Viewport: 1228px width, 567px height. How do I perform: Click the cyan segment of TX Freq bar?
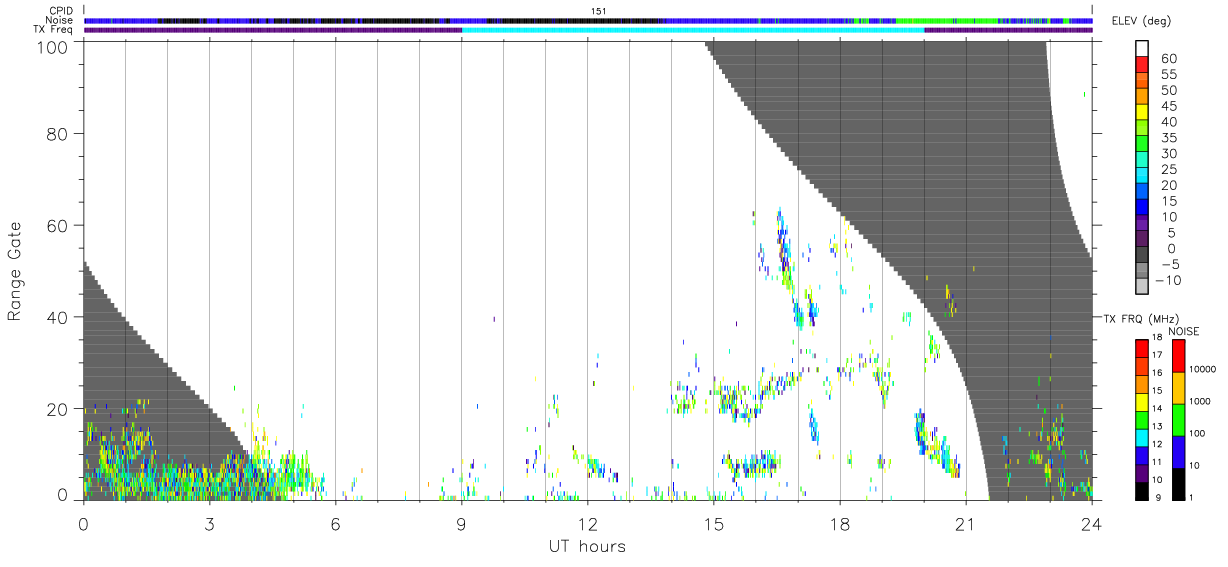pyautogui.click(x=692, y=30)
